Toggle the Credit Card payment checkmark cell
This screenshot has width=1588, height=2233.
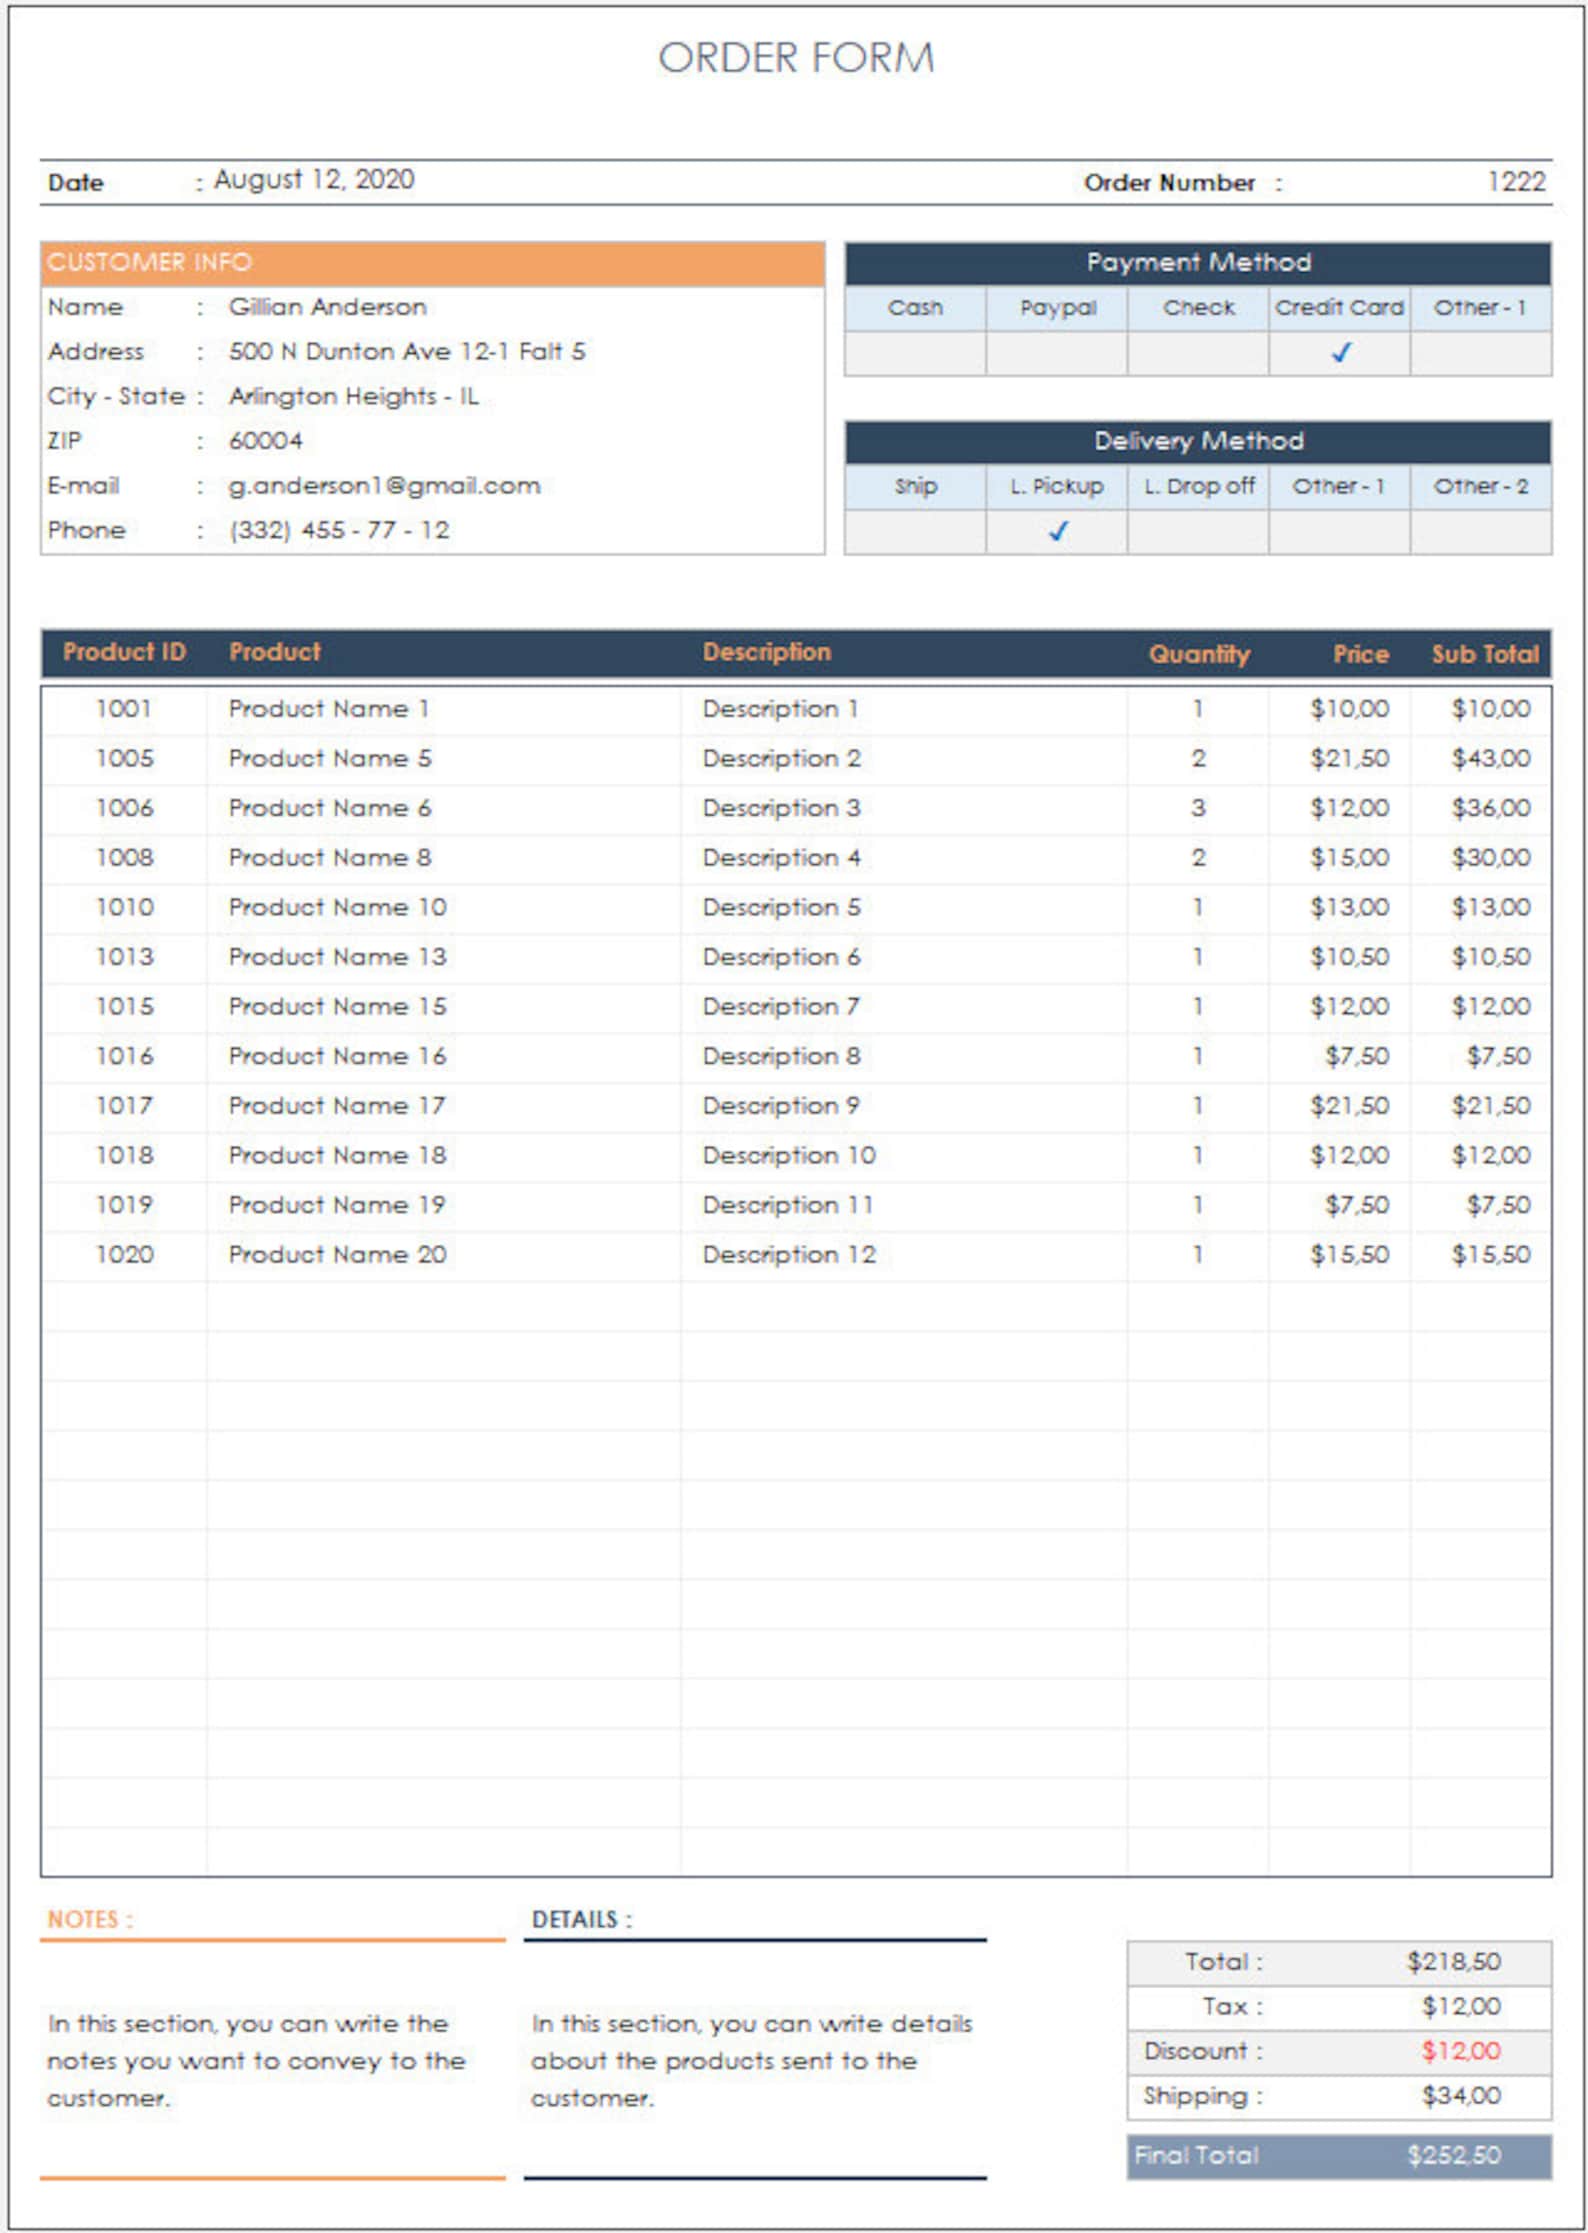point(1339,353)
